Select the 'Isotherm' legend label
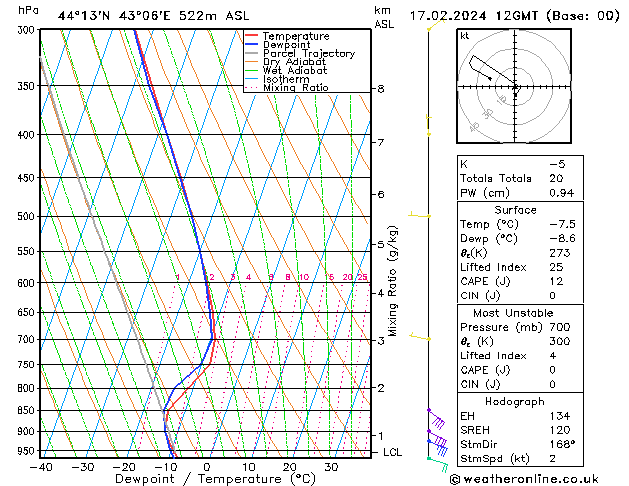 click(x=286, y=79)
